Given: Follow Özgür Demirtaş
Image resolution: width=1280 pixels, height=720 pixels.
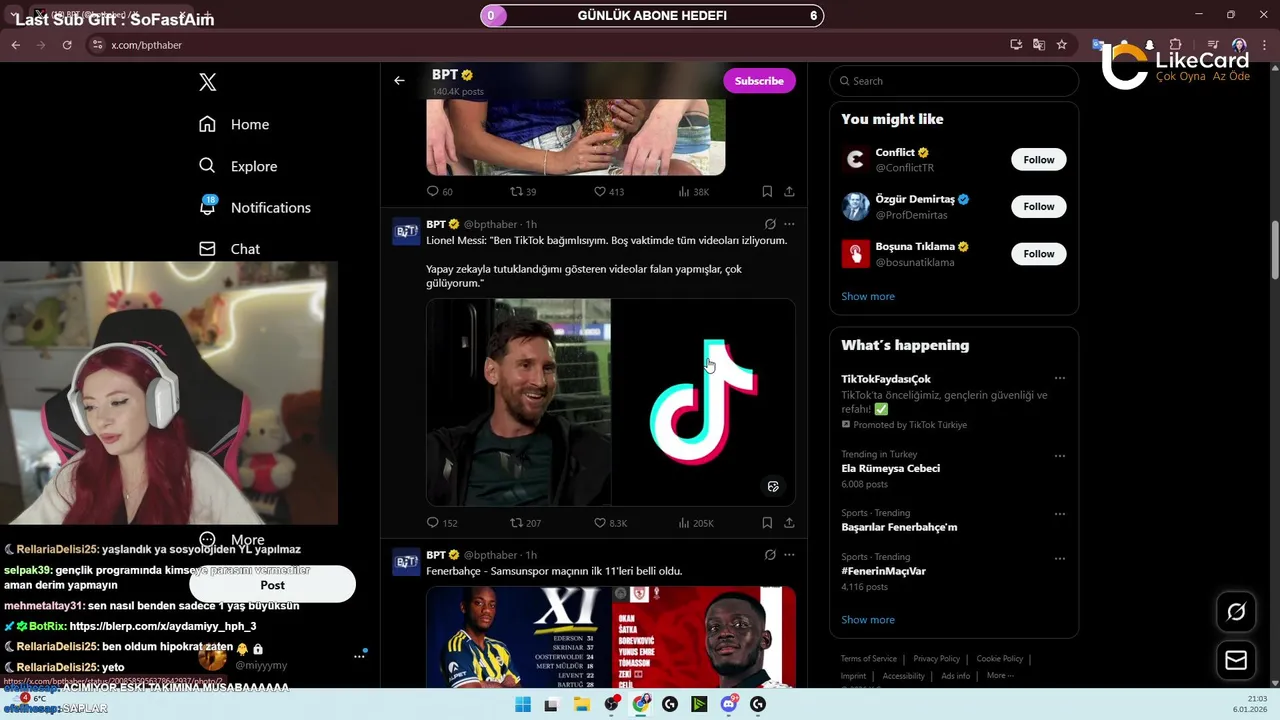Looking at the screenshot, I should click(1038, 207).
